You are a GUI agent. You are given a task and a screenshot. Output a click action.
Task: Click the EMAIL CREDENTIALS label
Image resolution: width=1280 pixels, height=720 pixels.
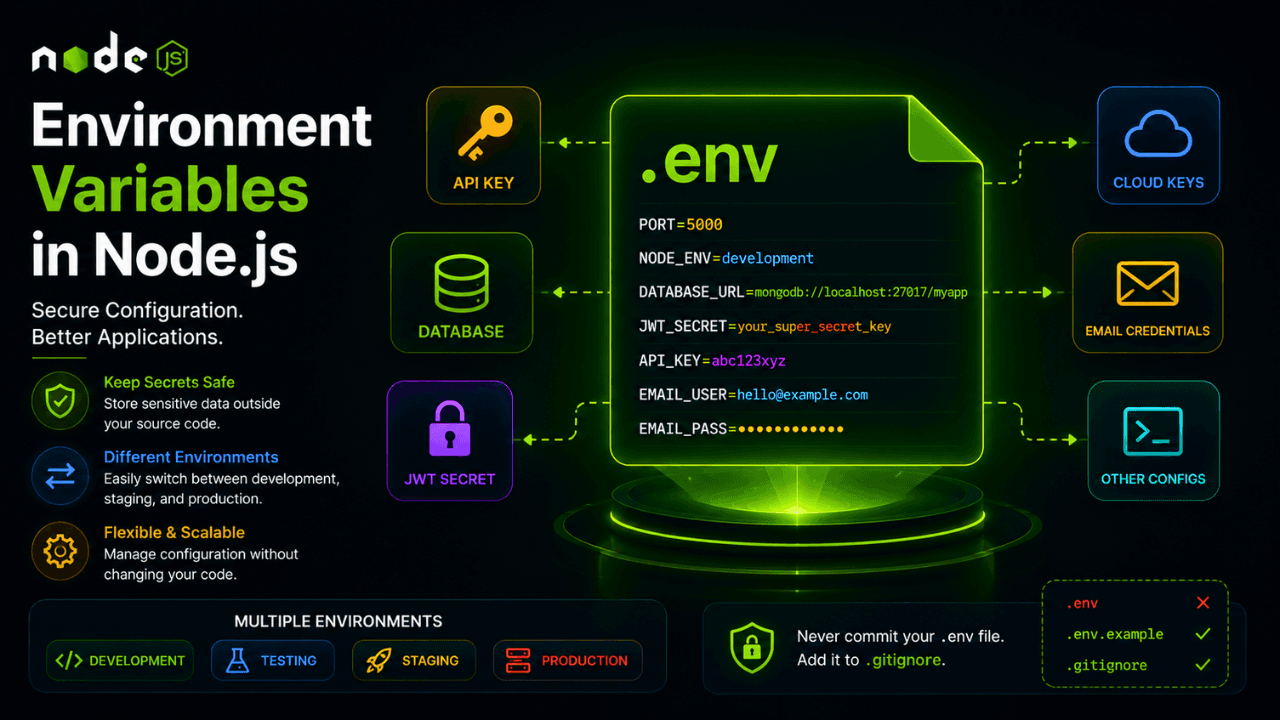point(1147,331)
